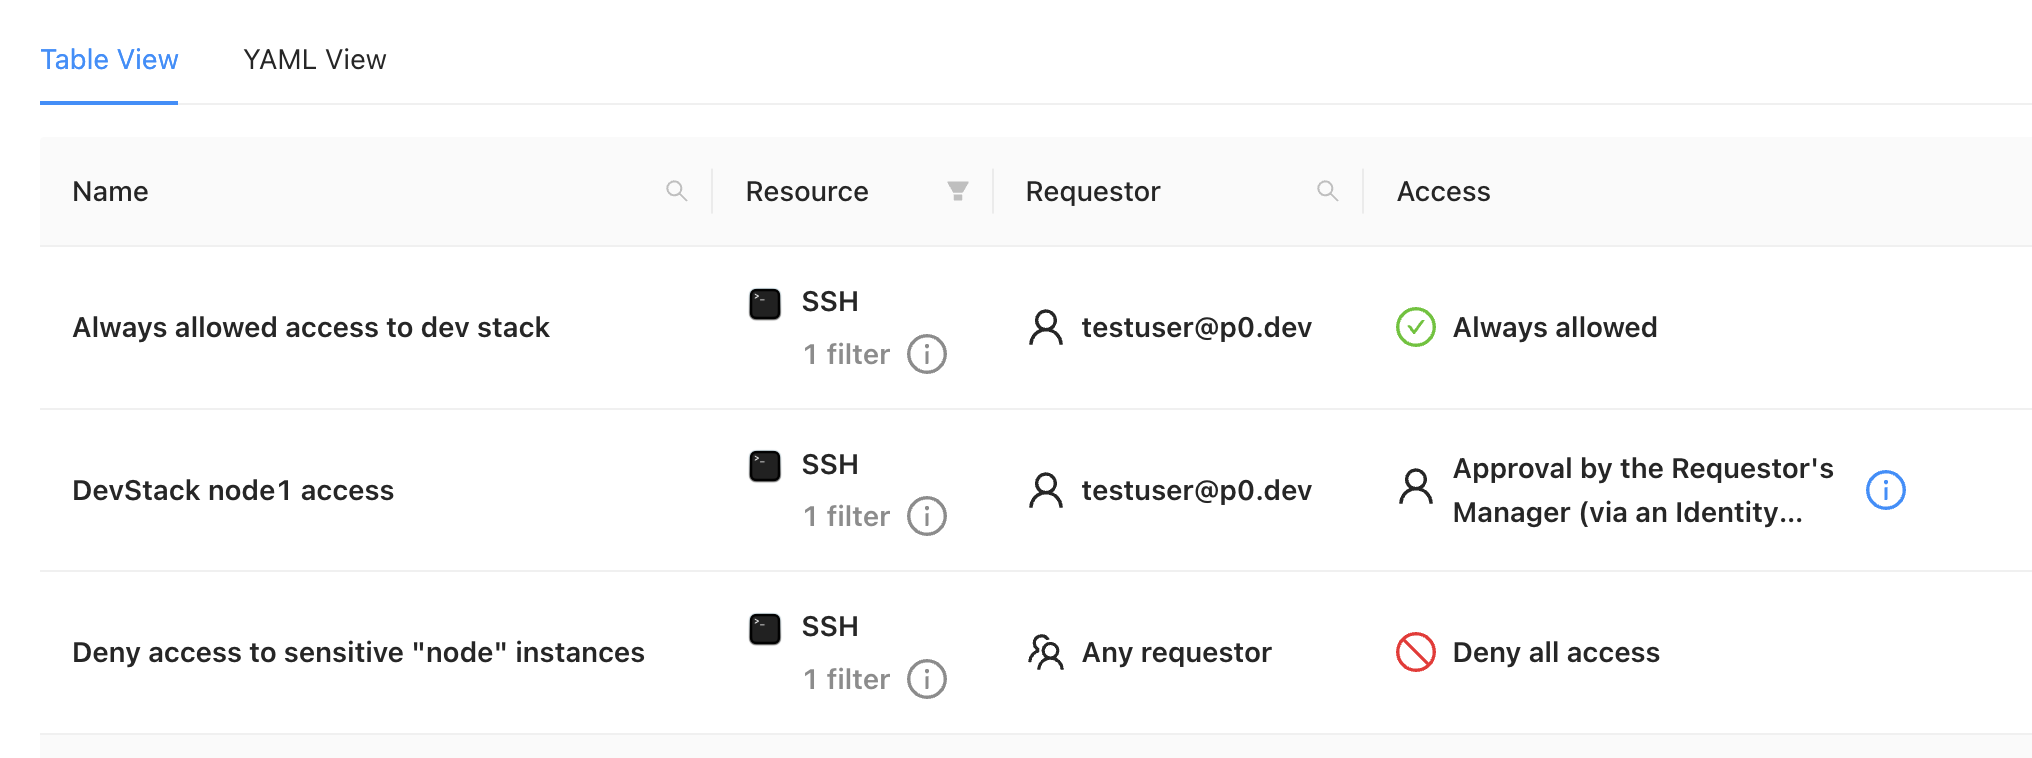Click blue info icon beside Manager approval text
Viewport: 2032px width, 758px height.
click(1885, 490)
